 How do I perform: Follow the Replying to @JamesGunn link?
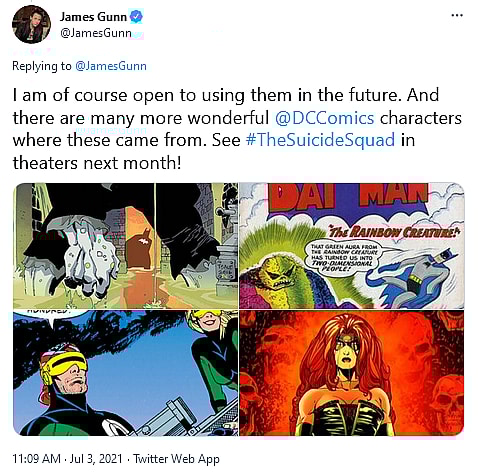(x=111, y=66)
